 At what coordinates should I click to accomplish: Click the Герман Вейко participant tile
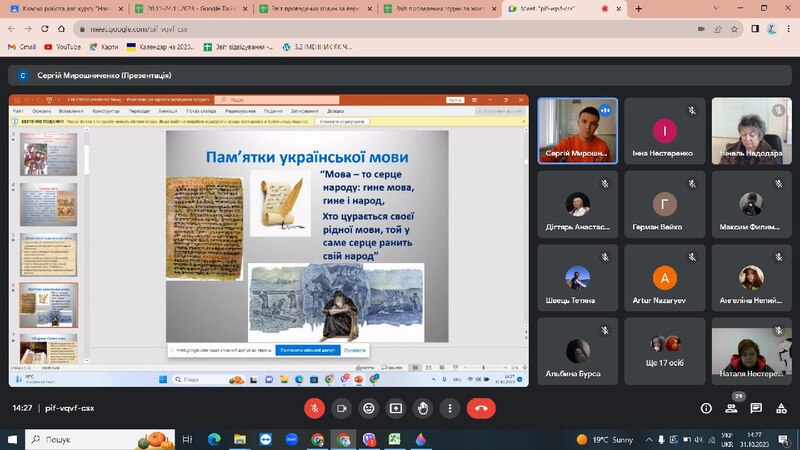[x=664, y=205]
